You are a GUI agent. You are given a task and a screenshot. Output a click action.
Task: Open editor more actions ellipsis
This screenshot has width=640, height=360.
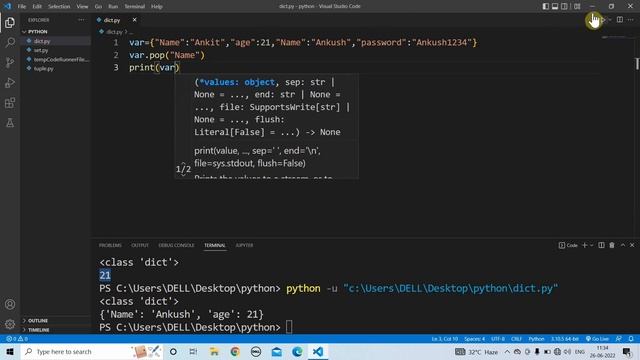(x=631, y=20)
